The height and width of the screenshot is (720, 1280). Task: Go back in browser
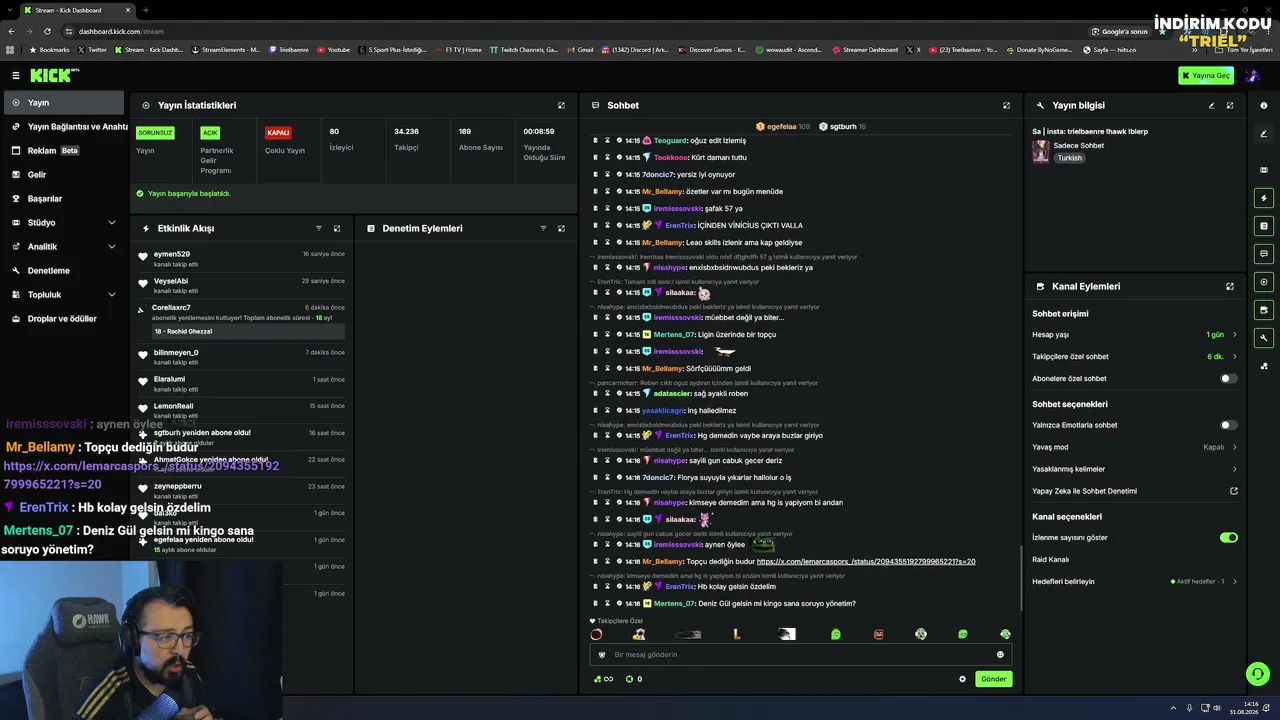click(12, 31)
